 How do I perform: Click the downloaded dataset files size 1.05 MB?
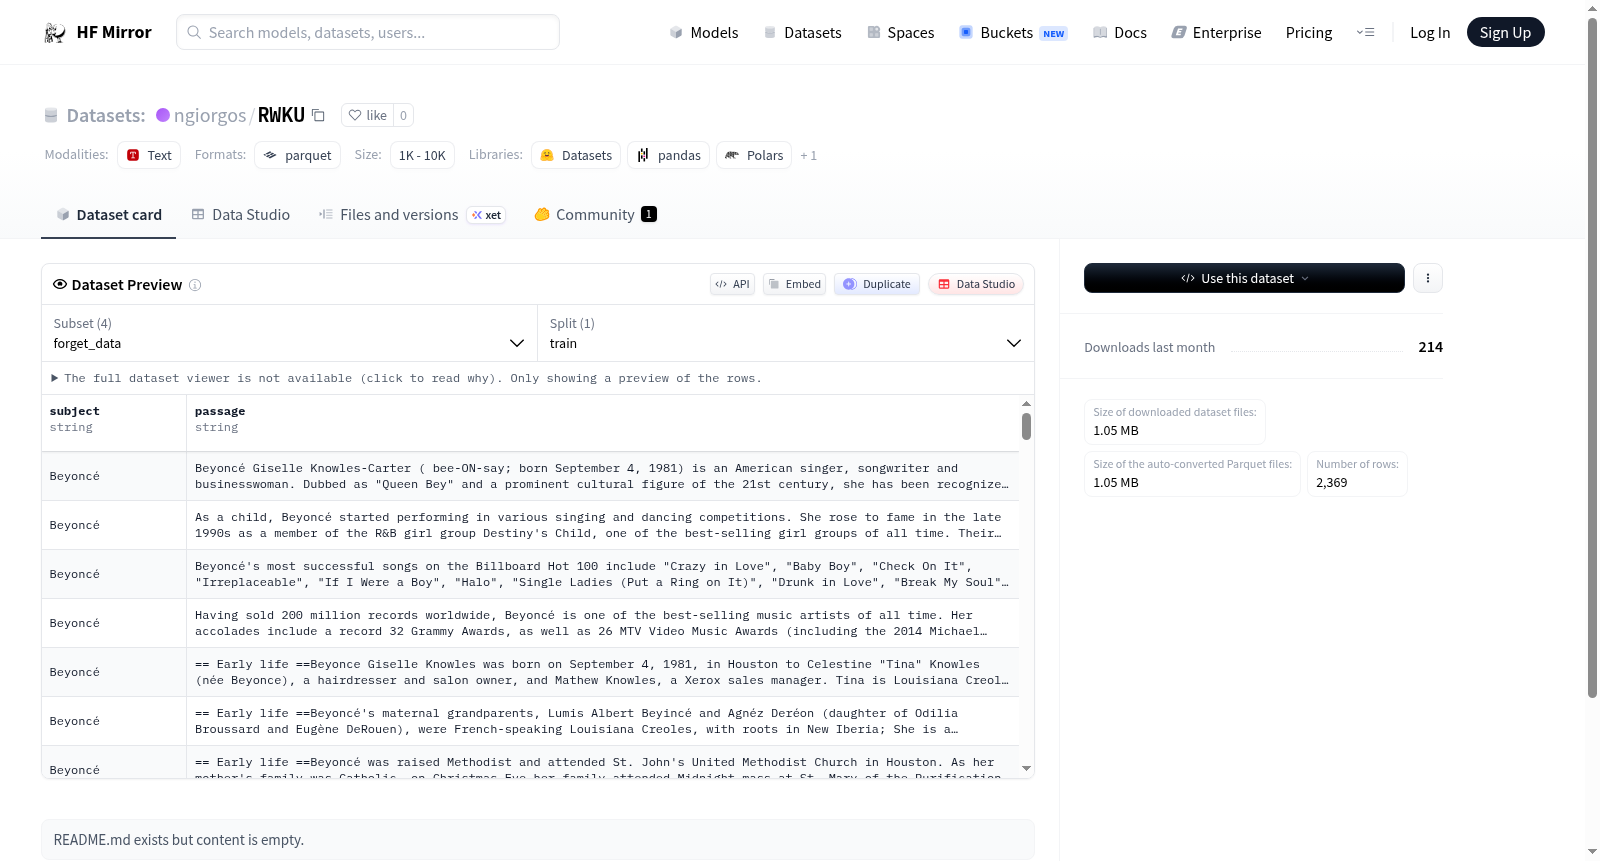[1116, 430]
